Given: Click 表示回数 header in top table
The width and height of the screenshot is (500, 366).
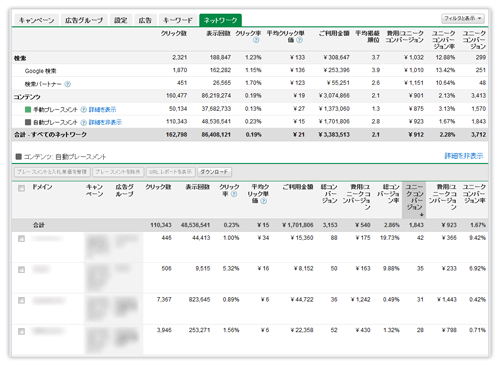Looking at the screenshot, I should tap(218, 33).
